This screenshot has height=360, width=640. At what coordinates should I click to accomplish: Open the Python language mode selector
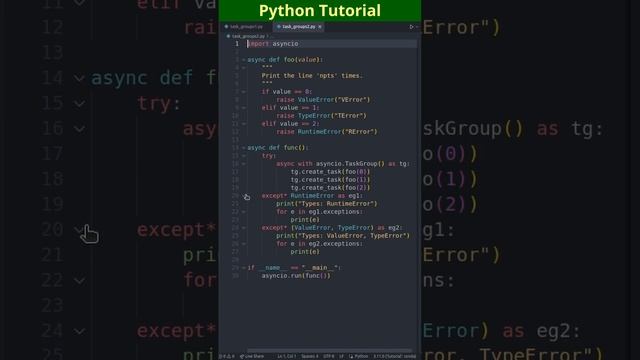[x=358, y=356]
